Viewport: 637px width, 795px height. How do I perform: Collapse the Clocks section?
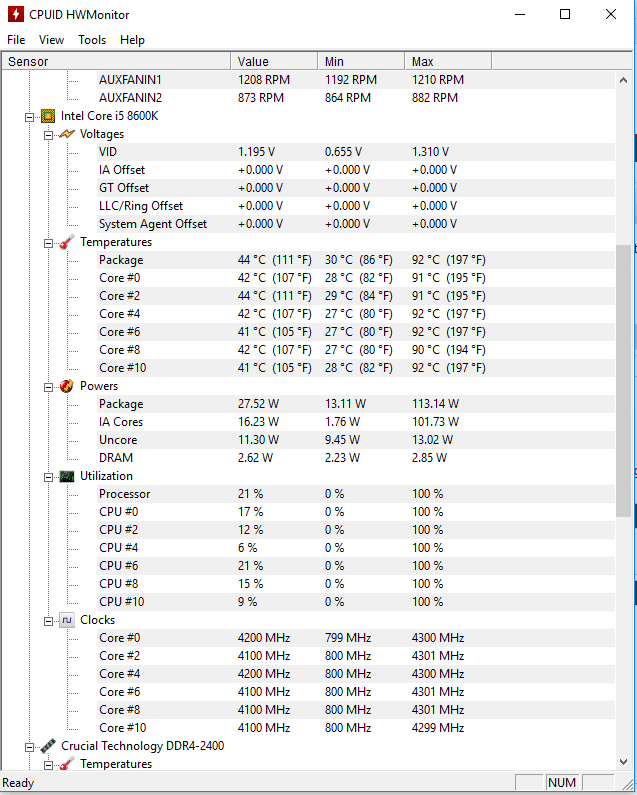tap(48, 621)
